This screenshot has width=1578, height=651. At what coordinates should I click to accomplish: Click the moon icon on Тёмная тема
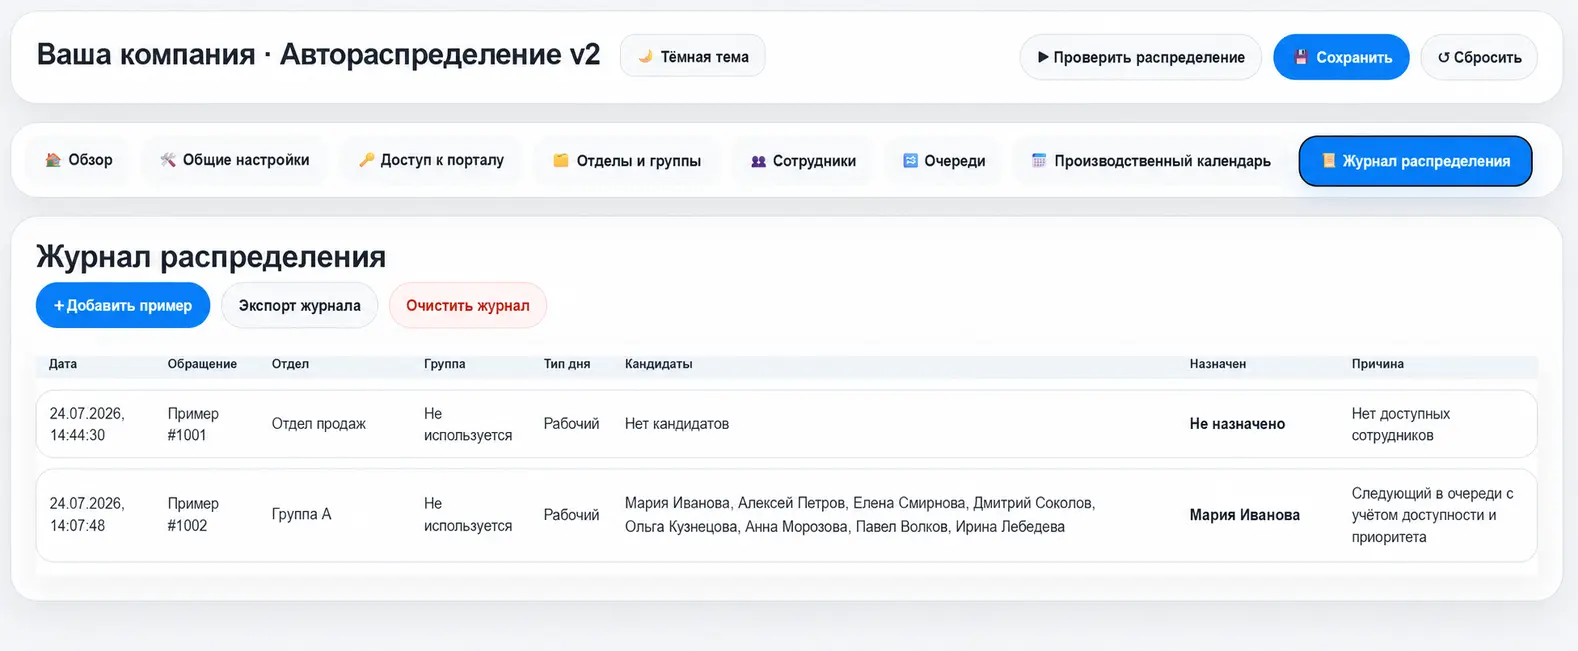(646, 57)
